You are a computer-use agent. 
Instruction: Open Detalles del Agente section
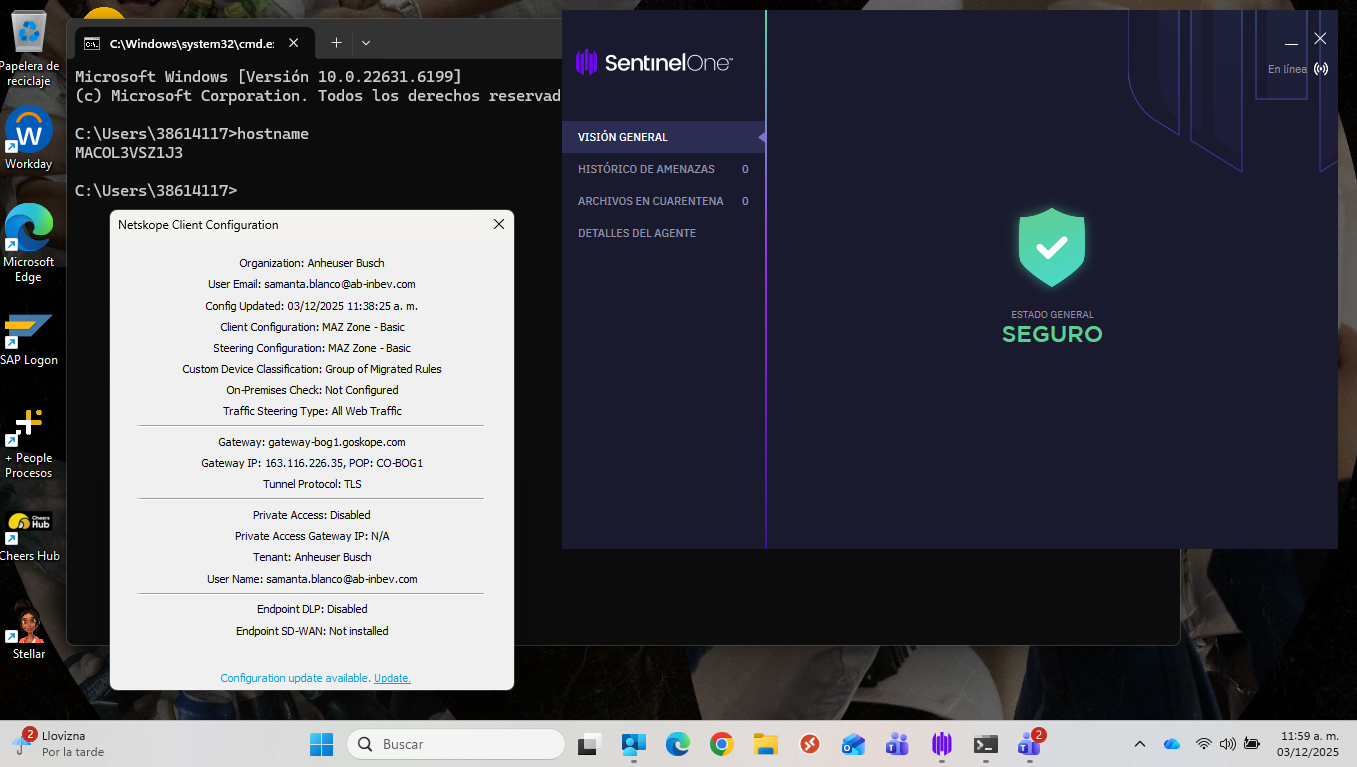point(664,233)
